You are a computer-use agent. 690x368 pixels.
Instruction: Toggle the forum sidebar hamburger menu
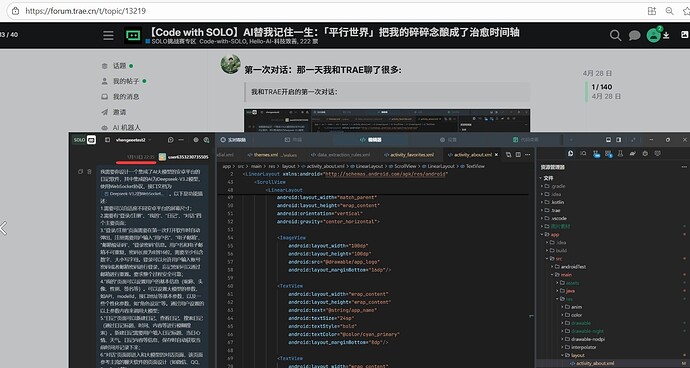tap(108, 35)
